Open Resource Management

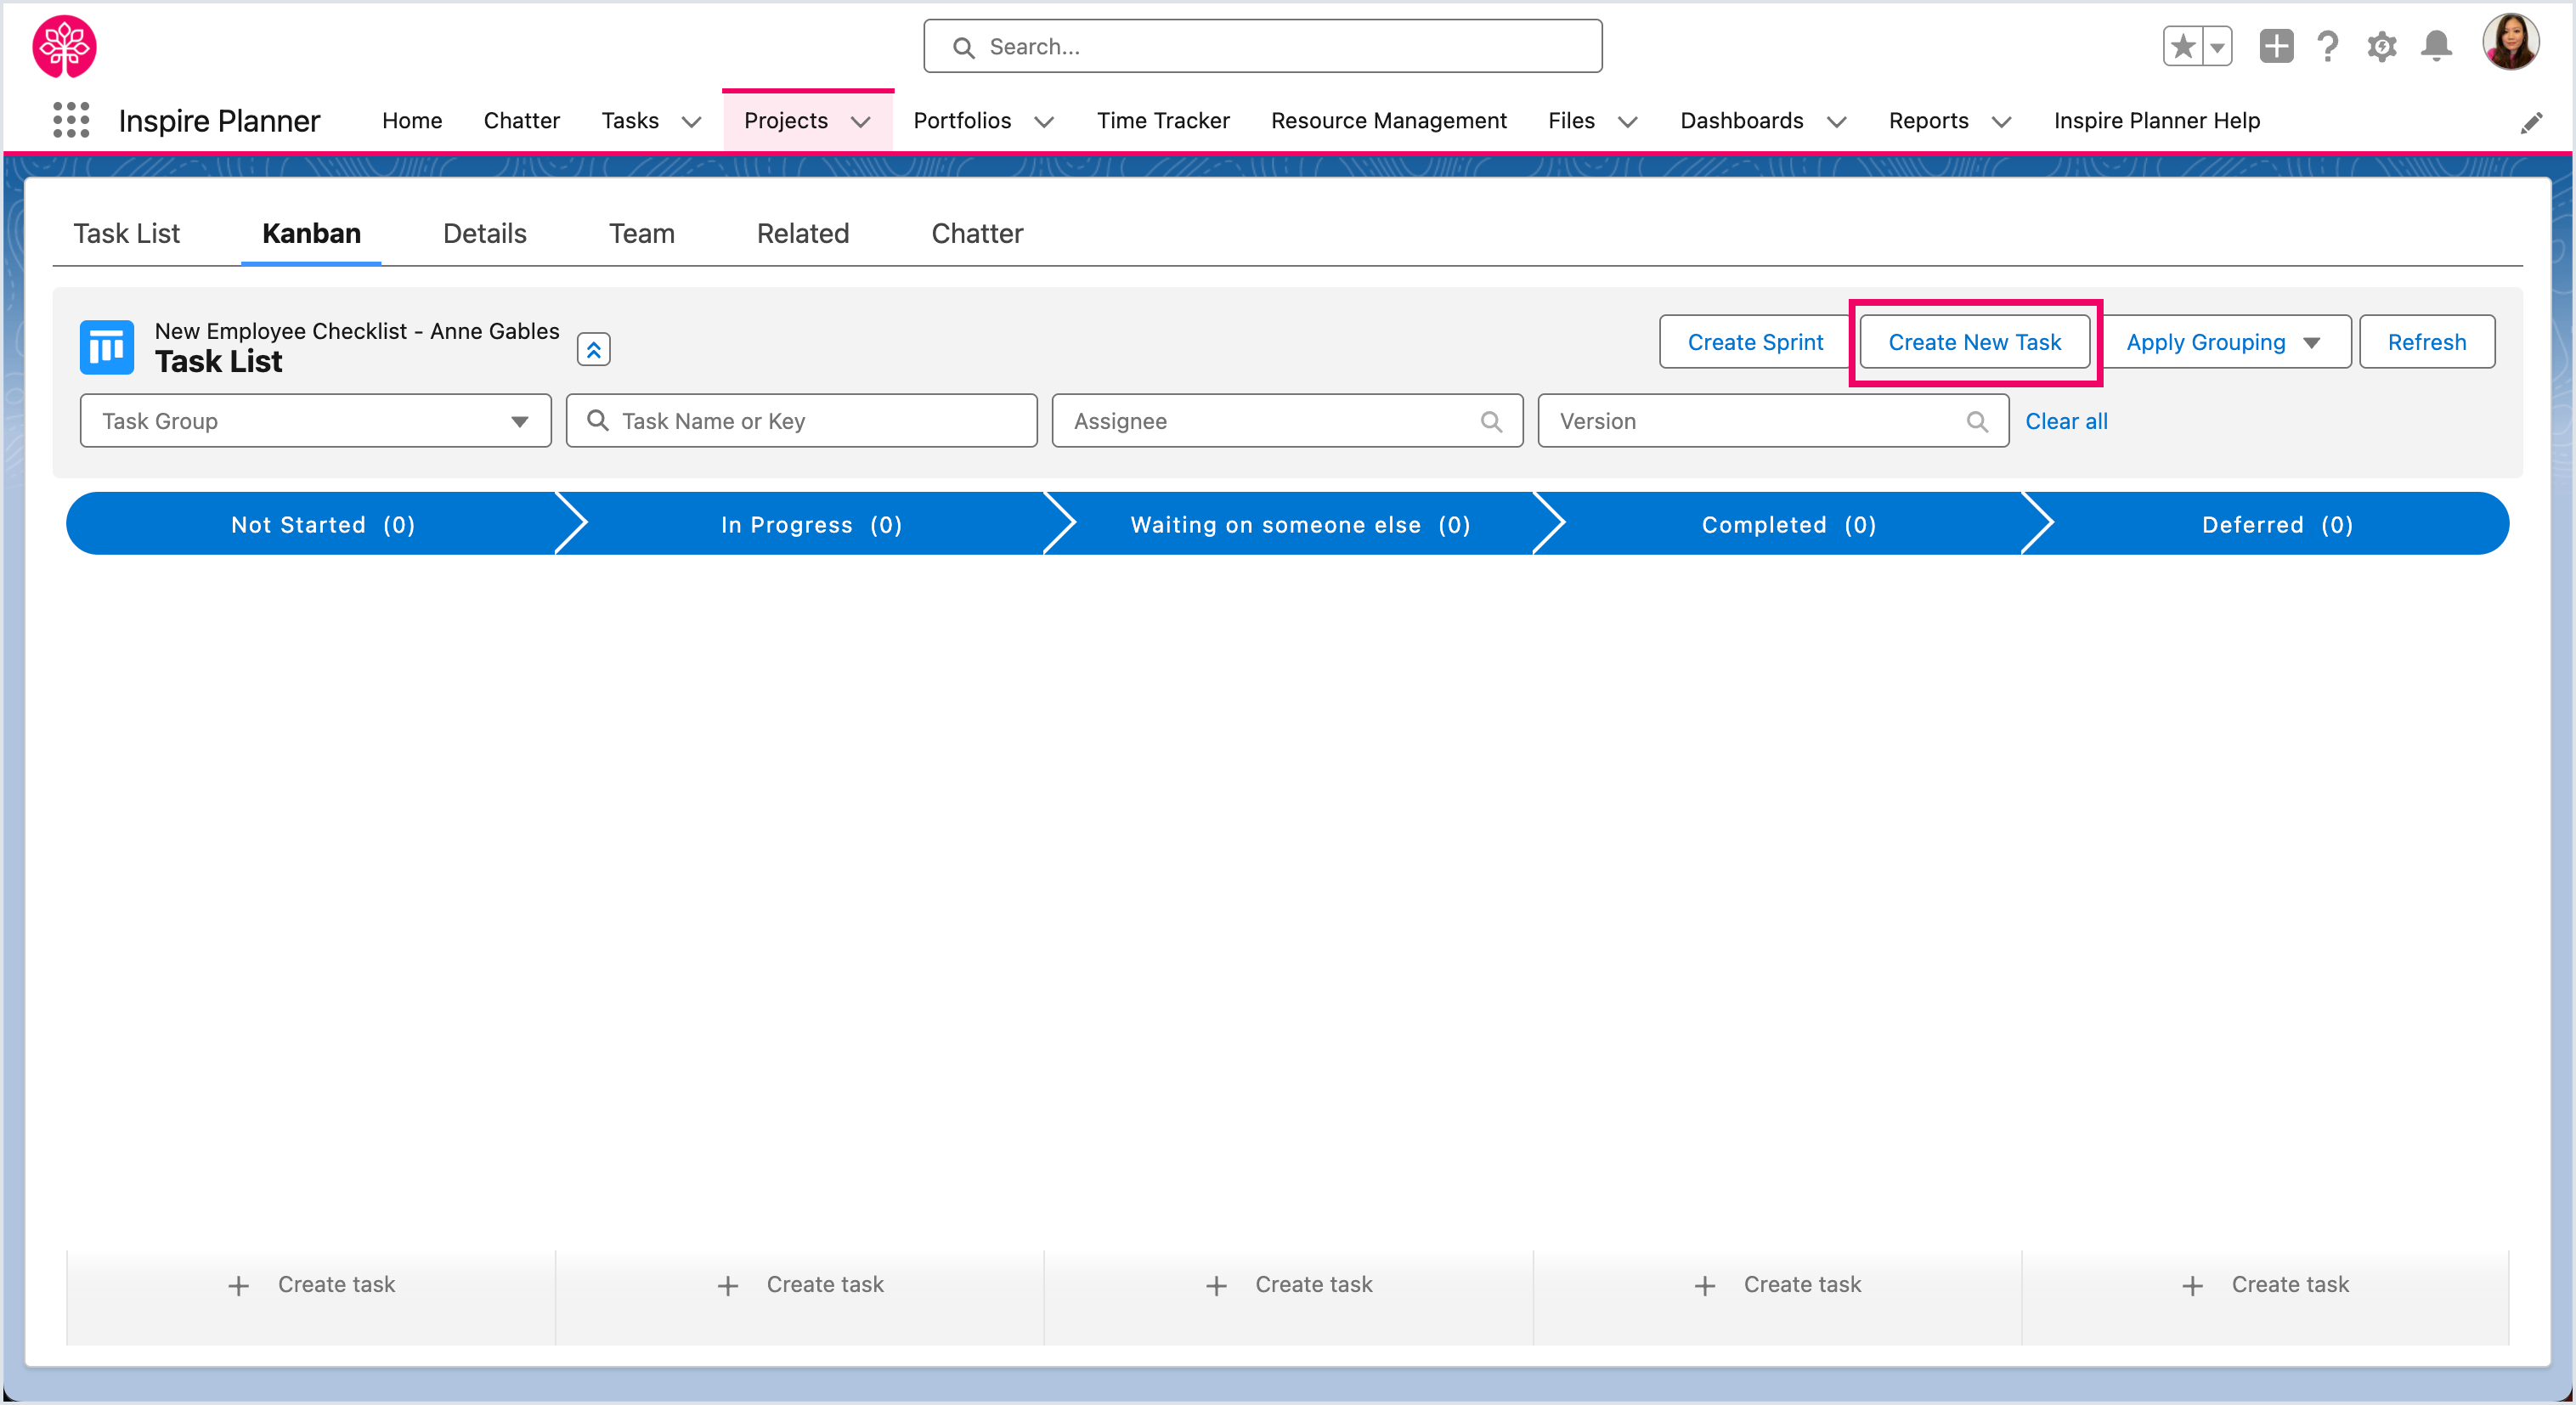(x=1388, y=120)
